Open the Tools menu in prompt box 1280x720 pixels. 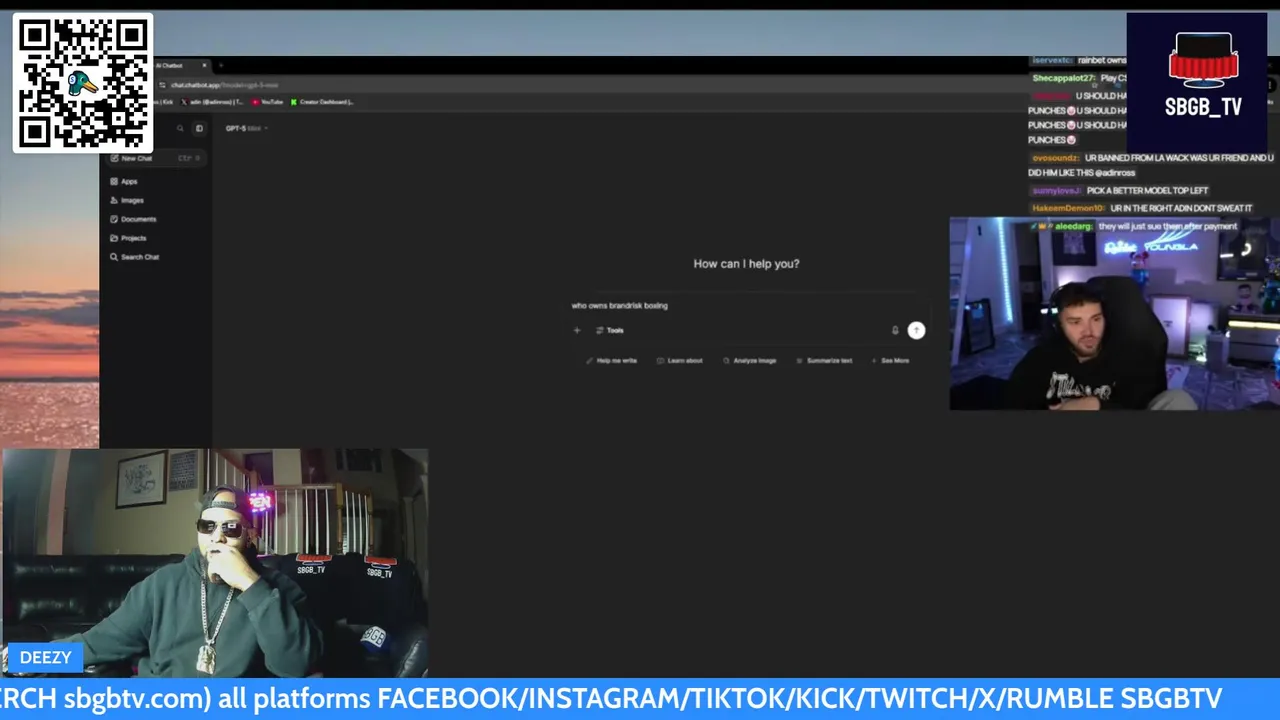[610, 330]
